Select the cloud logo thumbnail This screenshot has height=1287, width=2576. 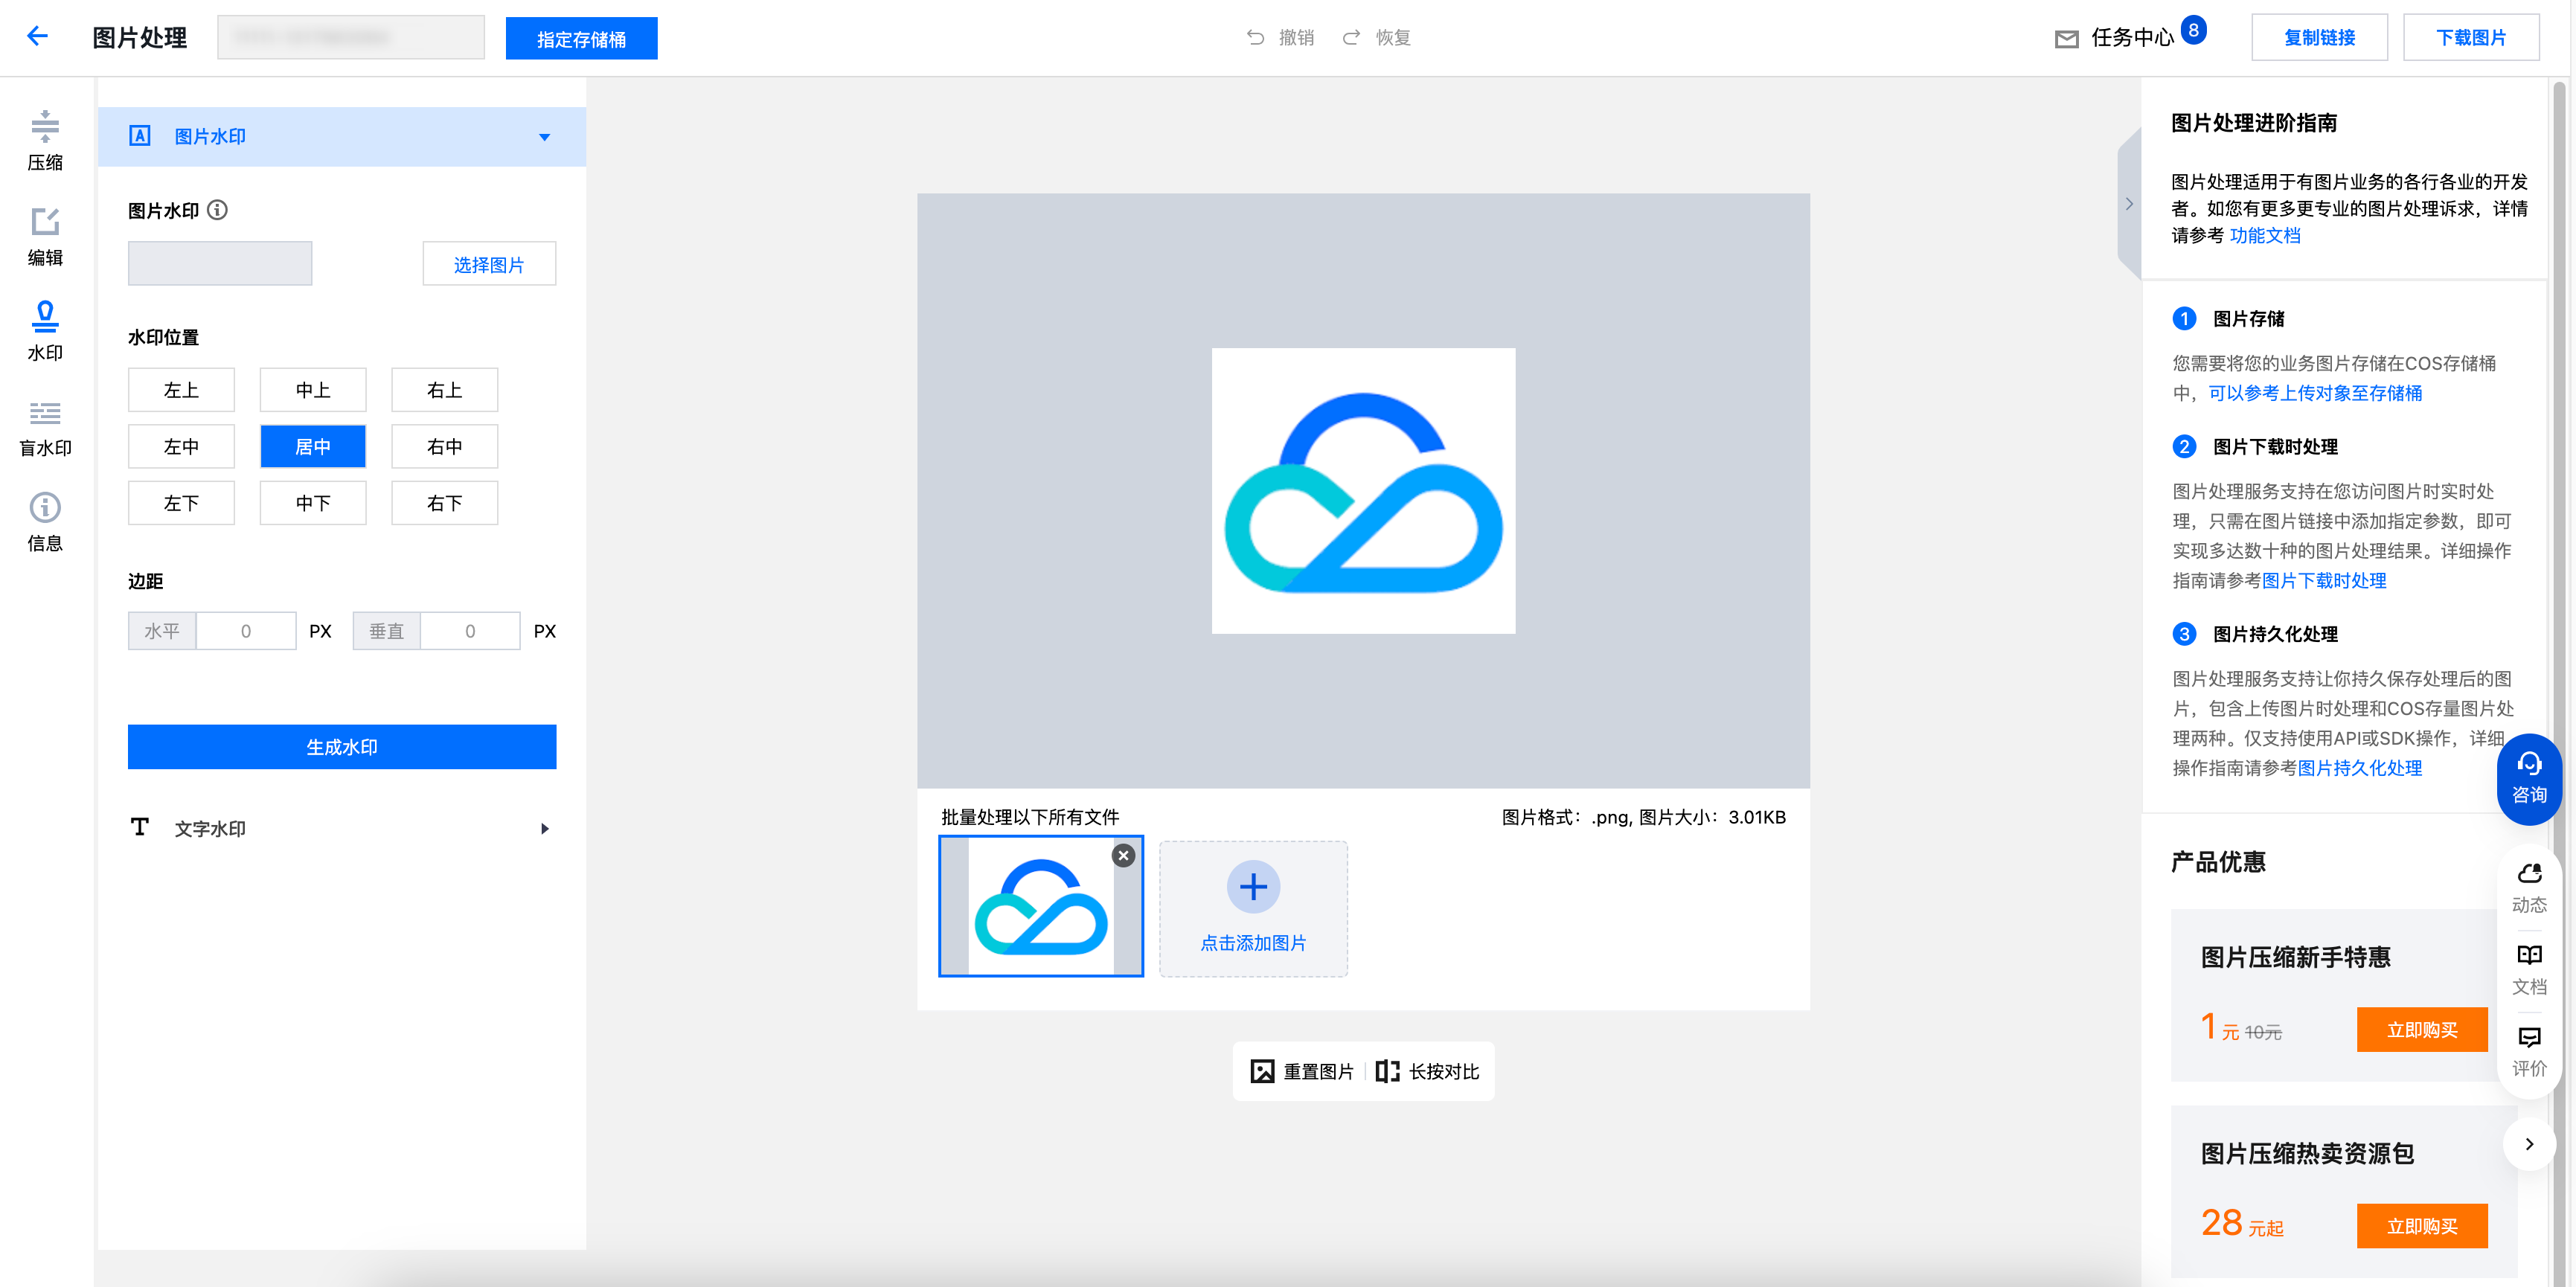tap(1041, 906)
